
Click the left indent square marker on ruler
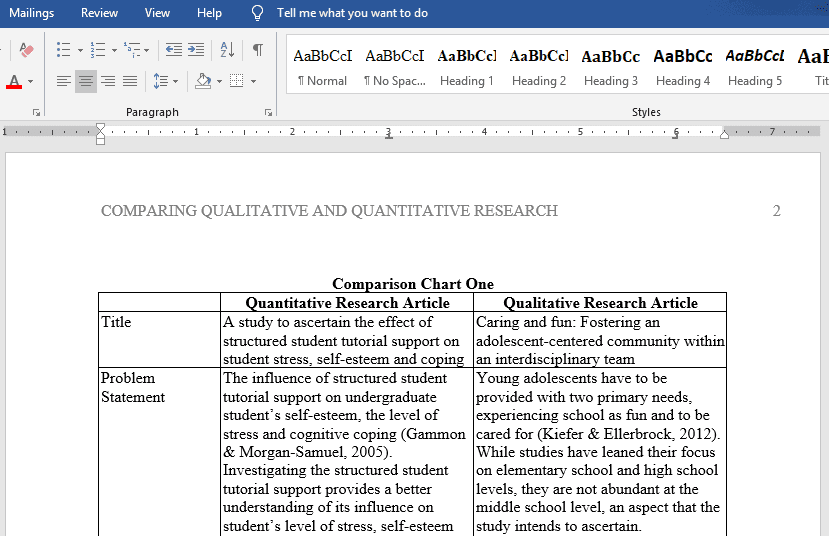pyautogui.click(x=100, y=141)
